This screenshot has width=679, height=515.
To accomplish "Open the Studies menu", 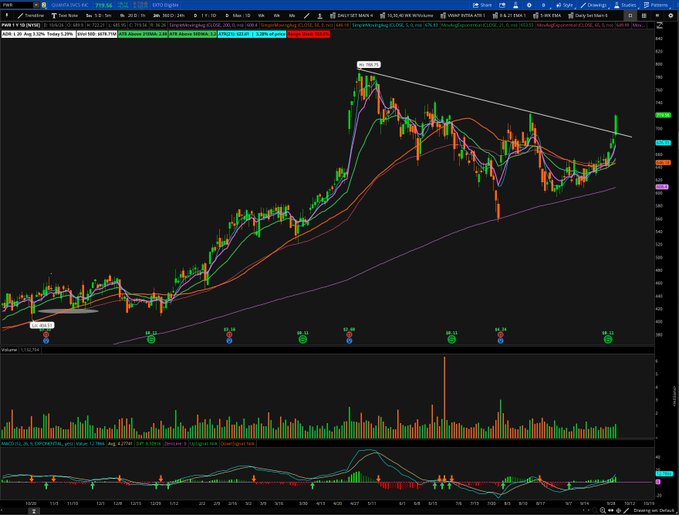I will pyautogui.click(x=625, y=5).
